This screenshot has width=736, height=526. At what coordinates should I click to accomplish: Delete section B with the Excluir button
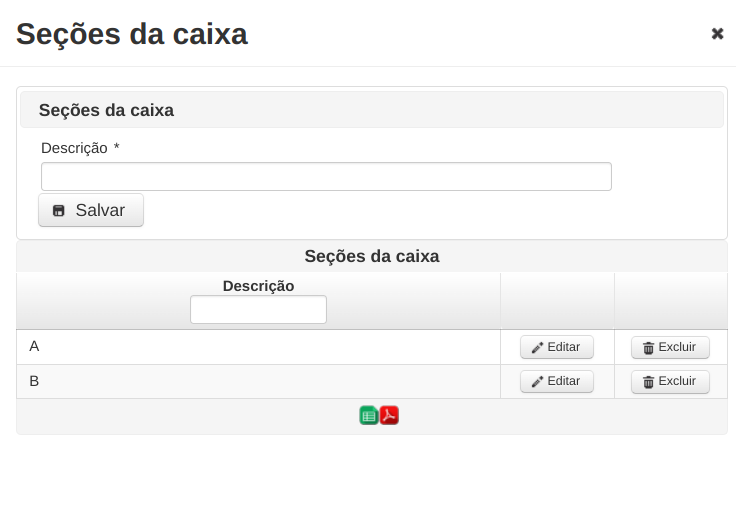670,381
